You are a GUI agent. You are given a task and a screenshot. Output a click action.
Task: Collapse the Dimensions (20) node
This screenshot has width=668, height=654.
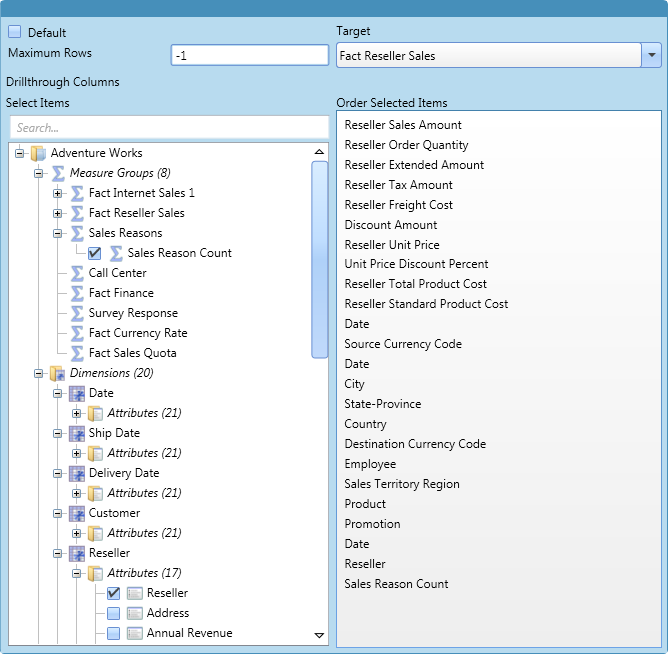pyautogui.click(x=39, y=373)
